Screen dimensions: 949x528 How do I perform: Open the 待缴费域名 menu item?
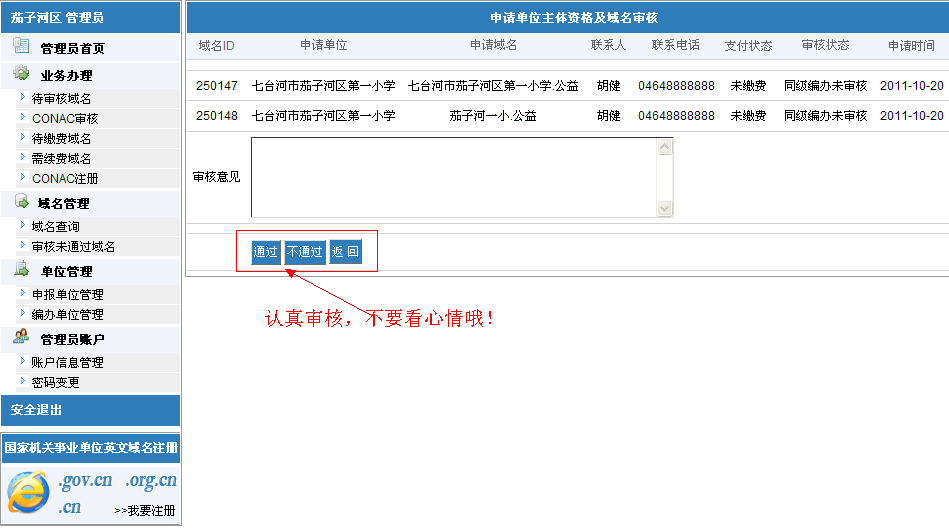[x=61, y=139]
